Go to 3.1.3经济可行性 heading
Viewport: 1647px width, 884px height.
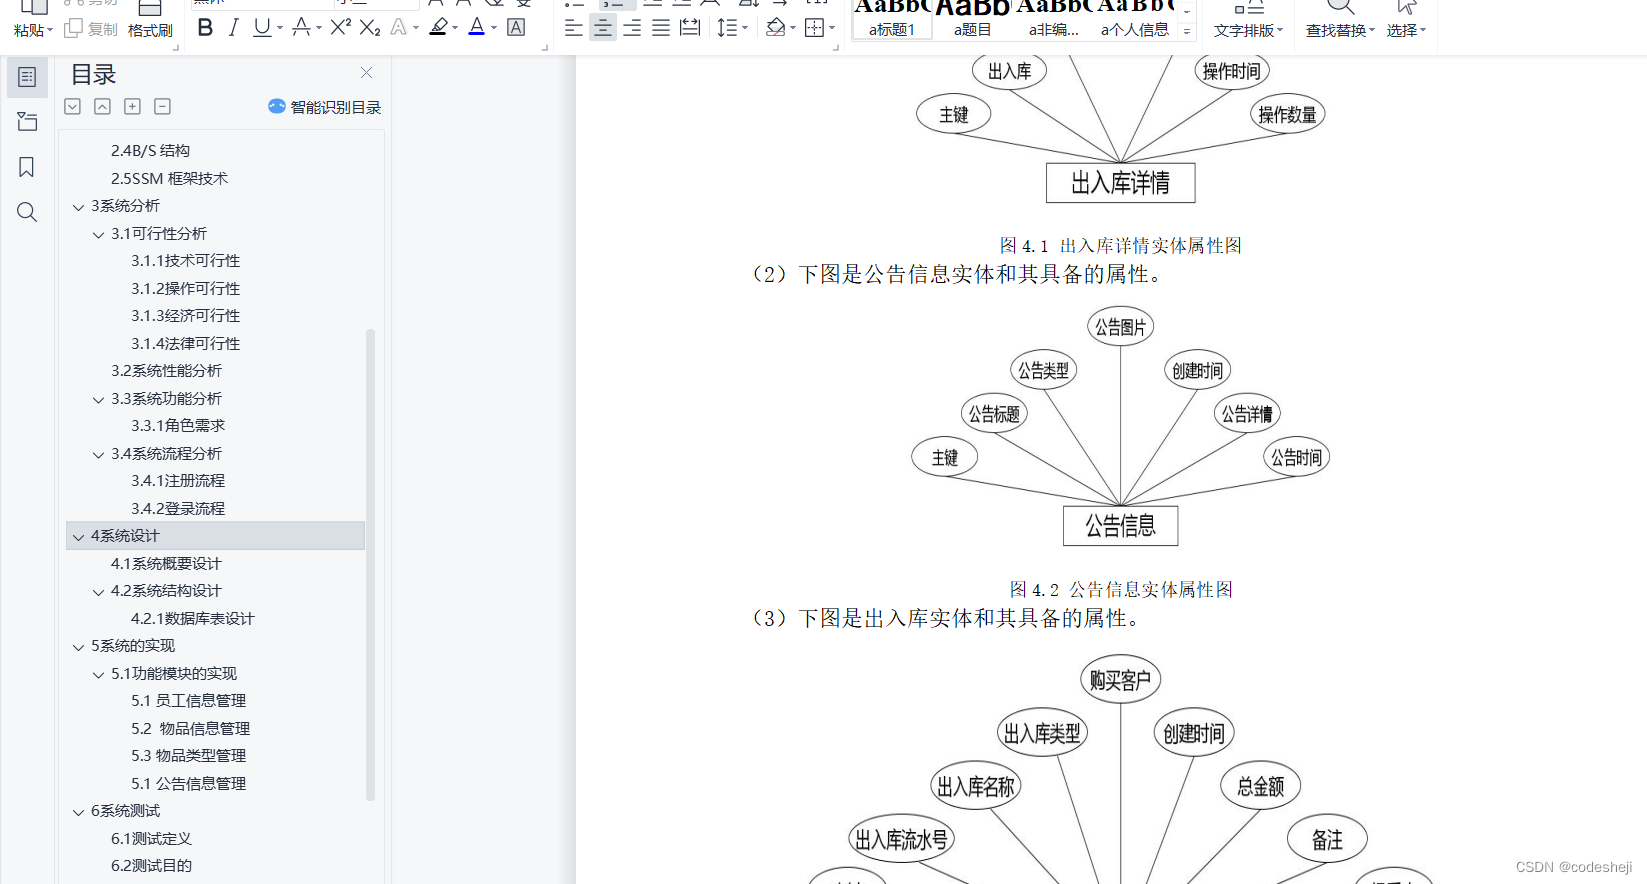coord(186,315)
